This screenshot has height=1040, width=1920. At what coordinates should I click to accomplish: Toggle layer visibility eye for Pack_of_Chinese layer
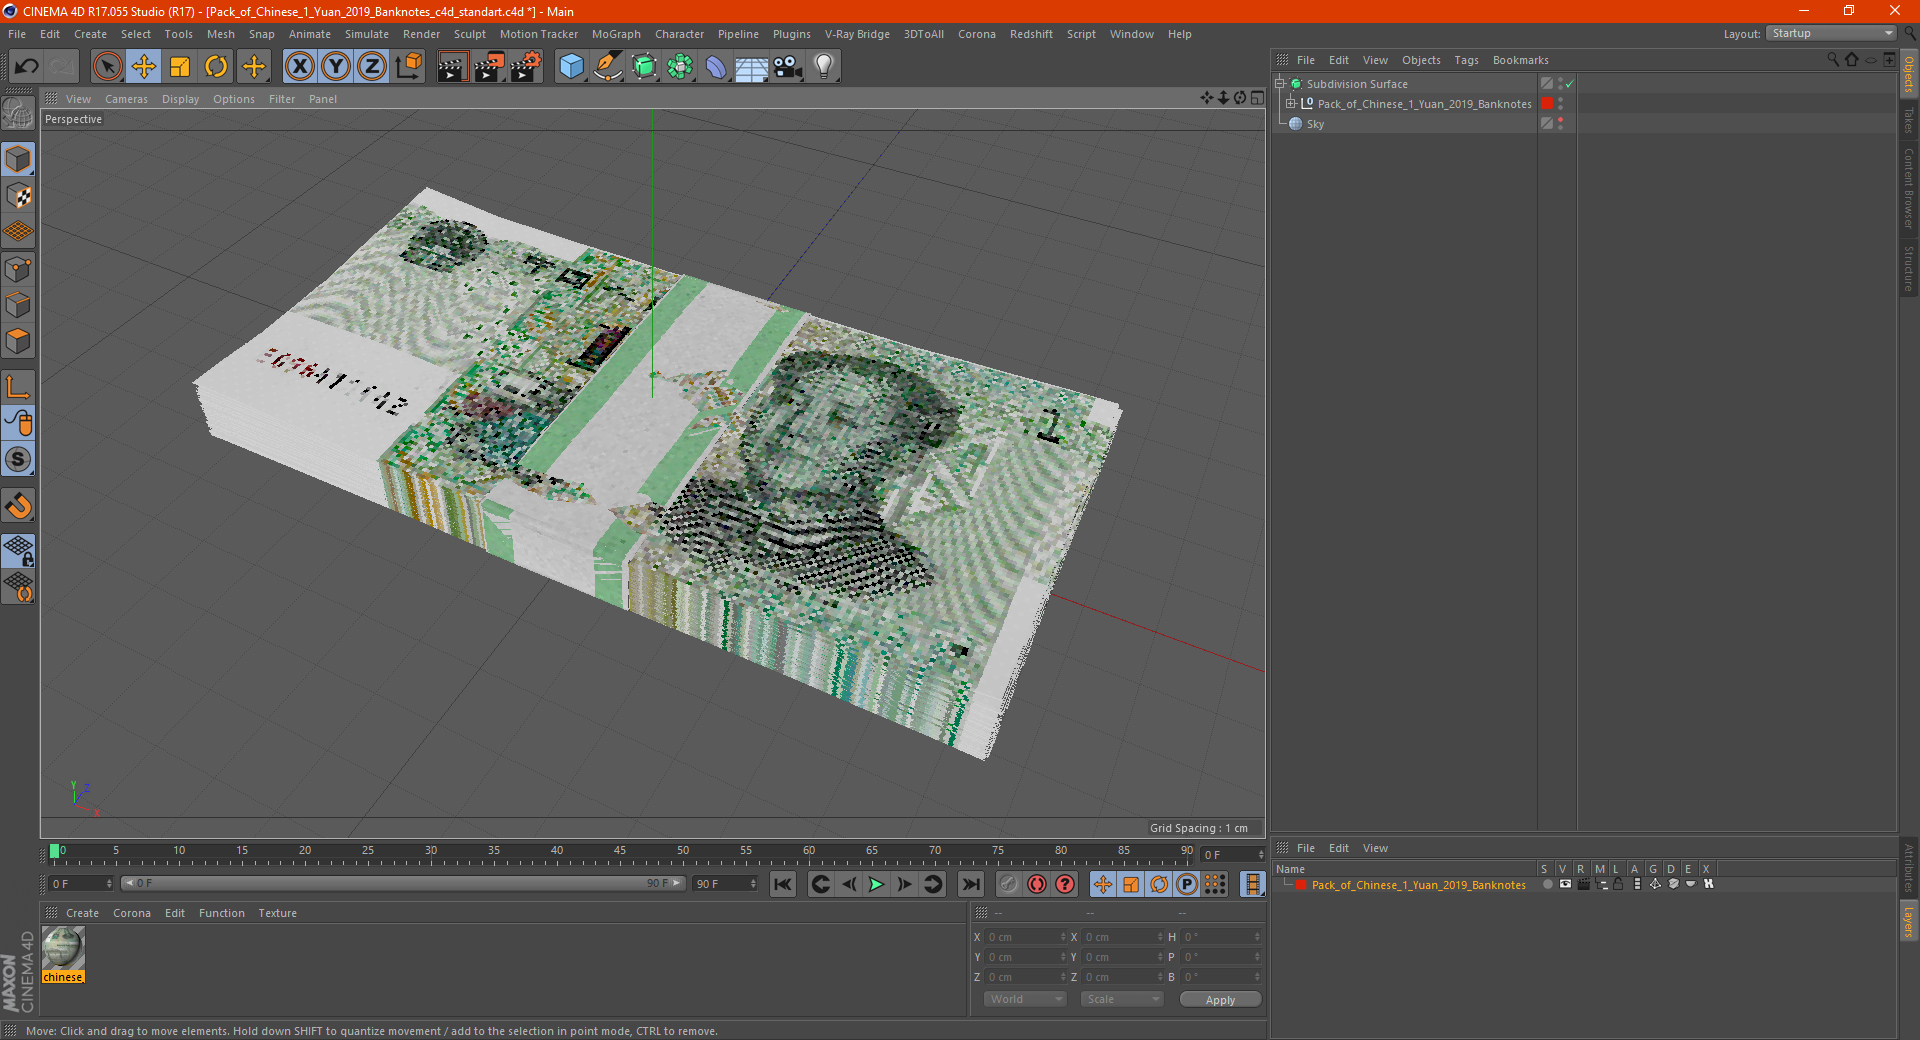[1565, 884]
